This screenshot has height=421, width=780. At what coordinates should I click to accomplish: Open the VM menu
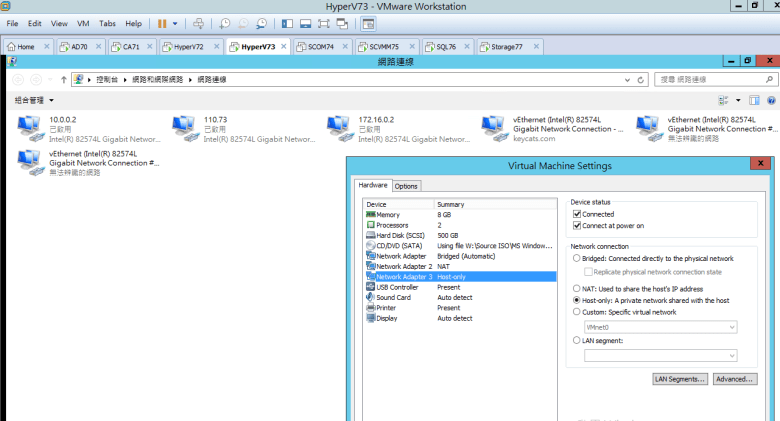[83, 23]
